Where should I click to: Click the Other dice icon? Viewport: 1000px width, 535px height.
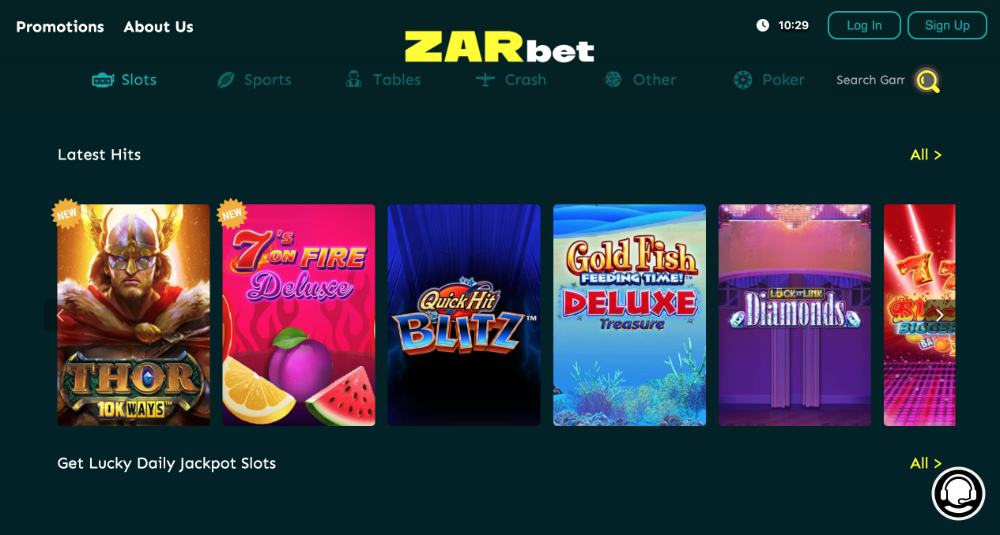613,80
